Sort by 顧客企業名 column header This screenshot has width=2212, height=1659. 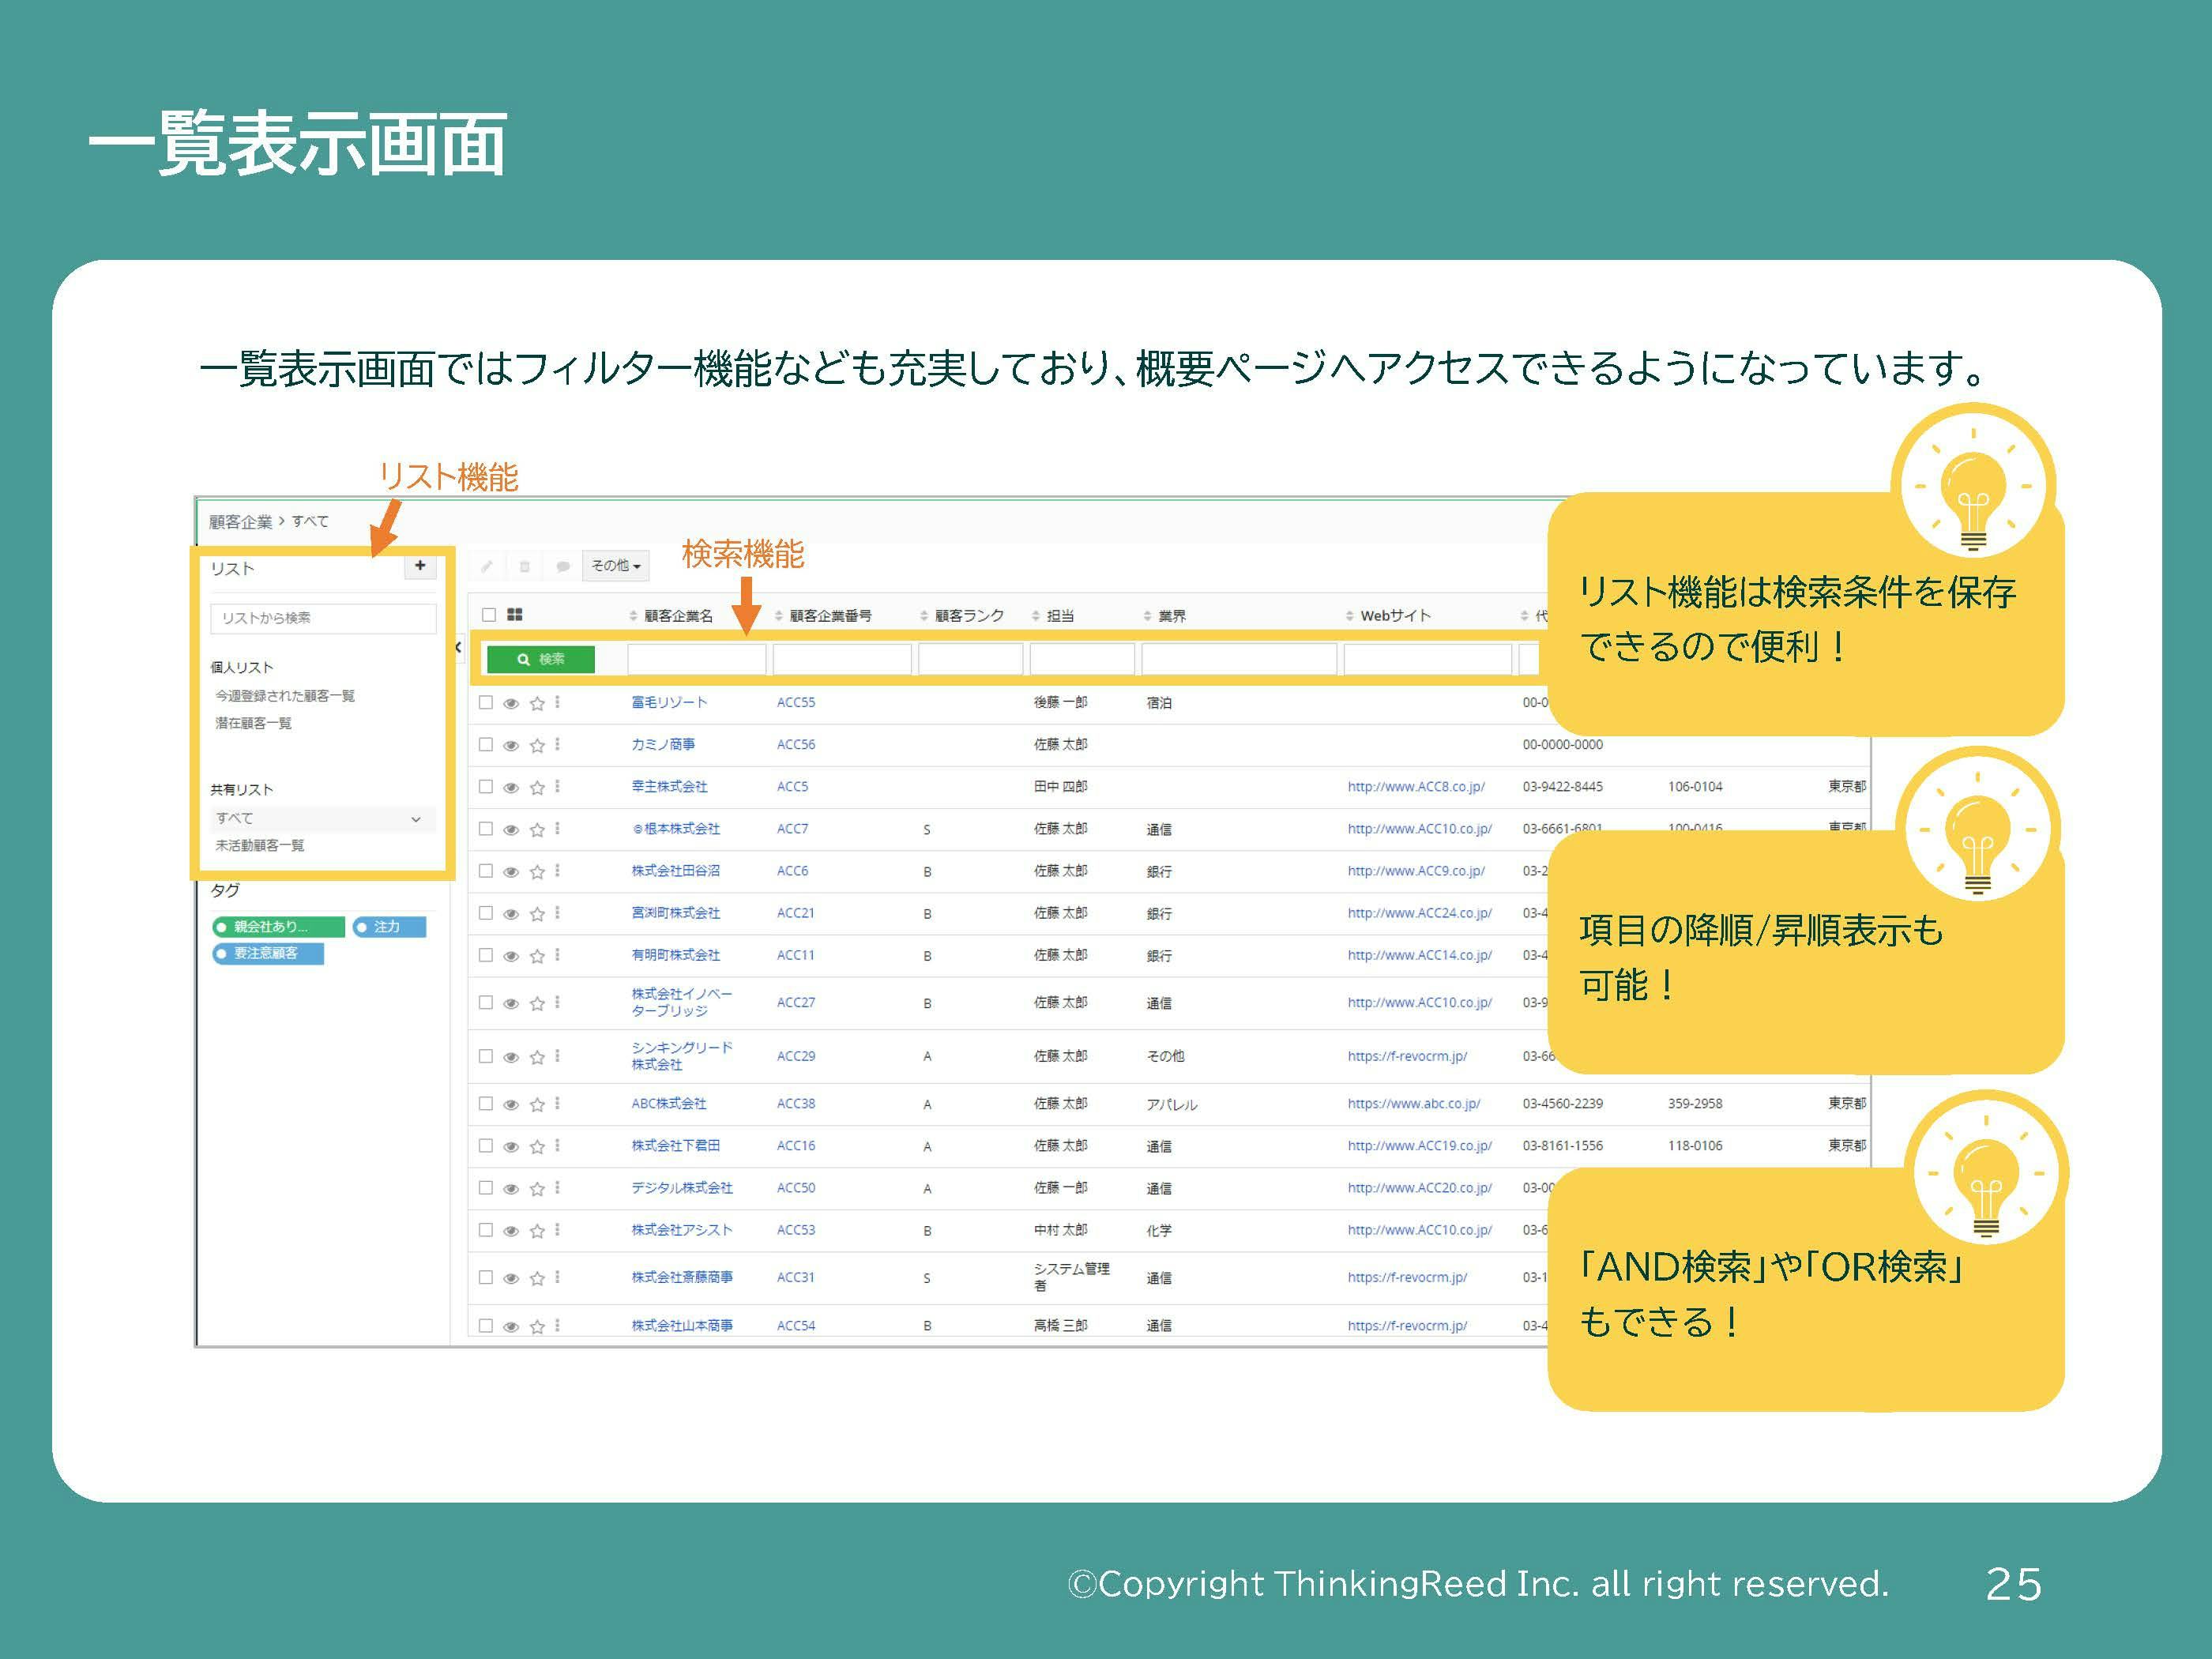(x=677, y=616)
